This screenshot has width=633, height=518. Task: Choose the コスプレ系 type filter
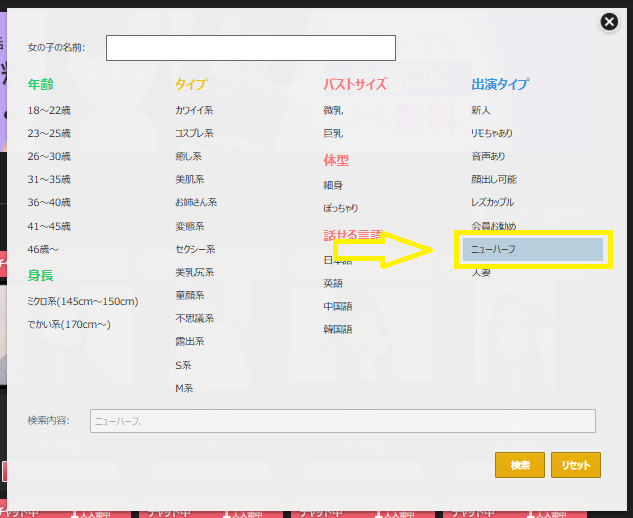pyautogui.click(x=194, y=133)
